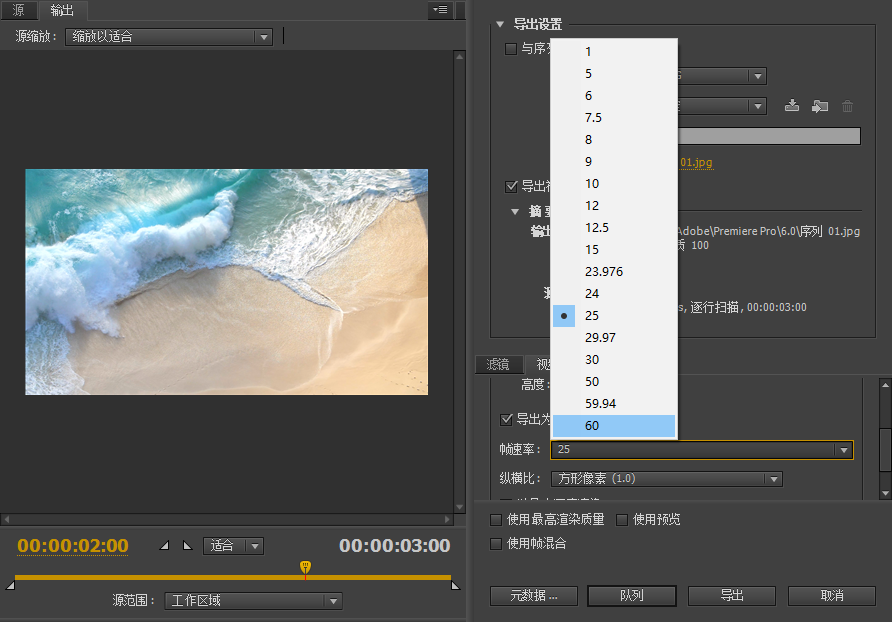Click the 队列 button
Screen dimensions: 892x622
click(631, 596)
